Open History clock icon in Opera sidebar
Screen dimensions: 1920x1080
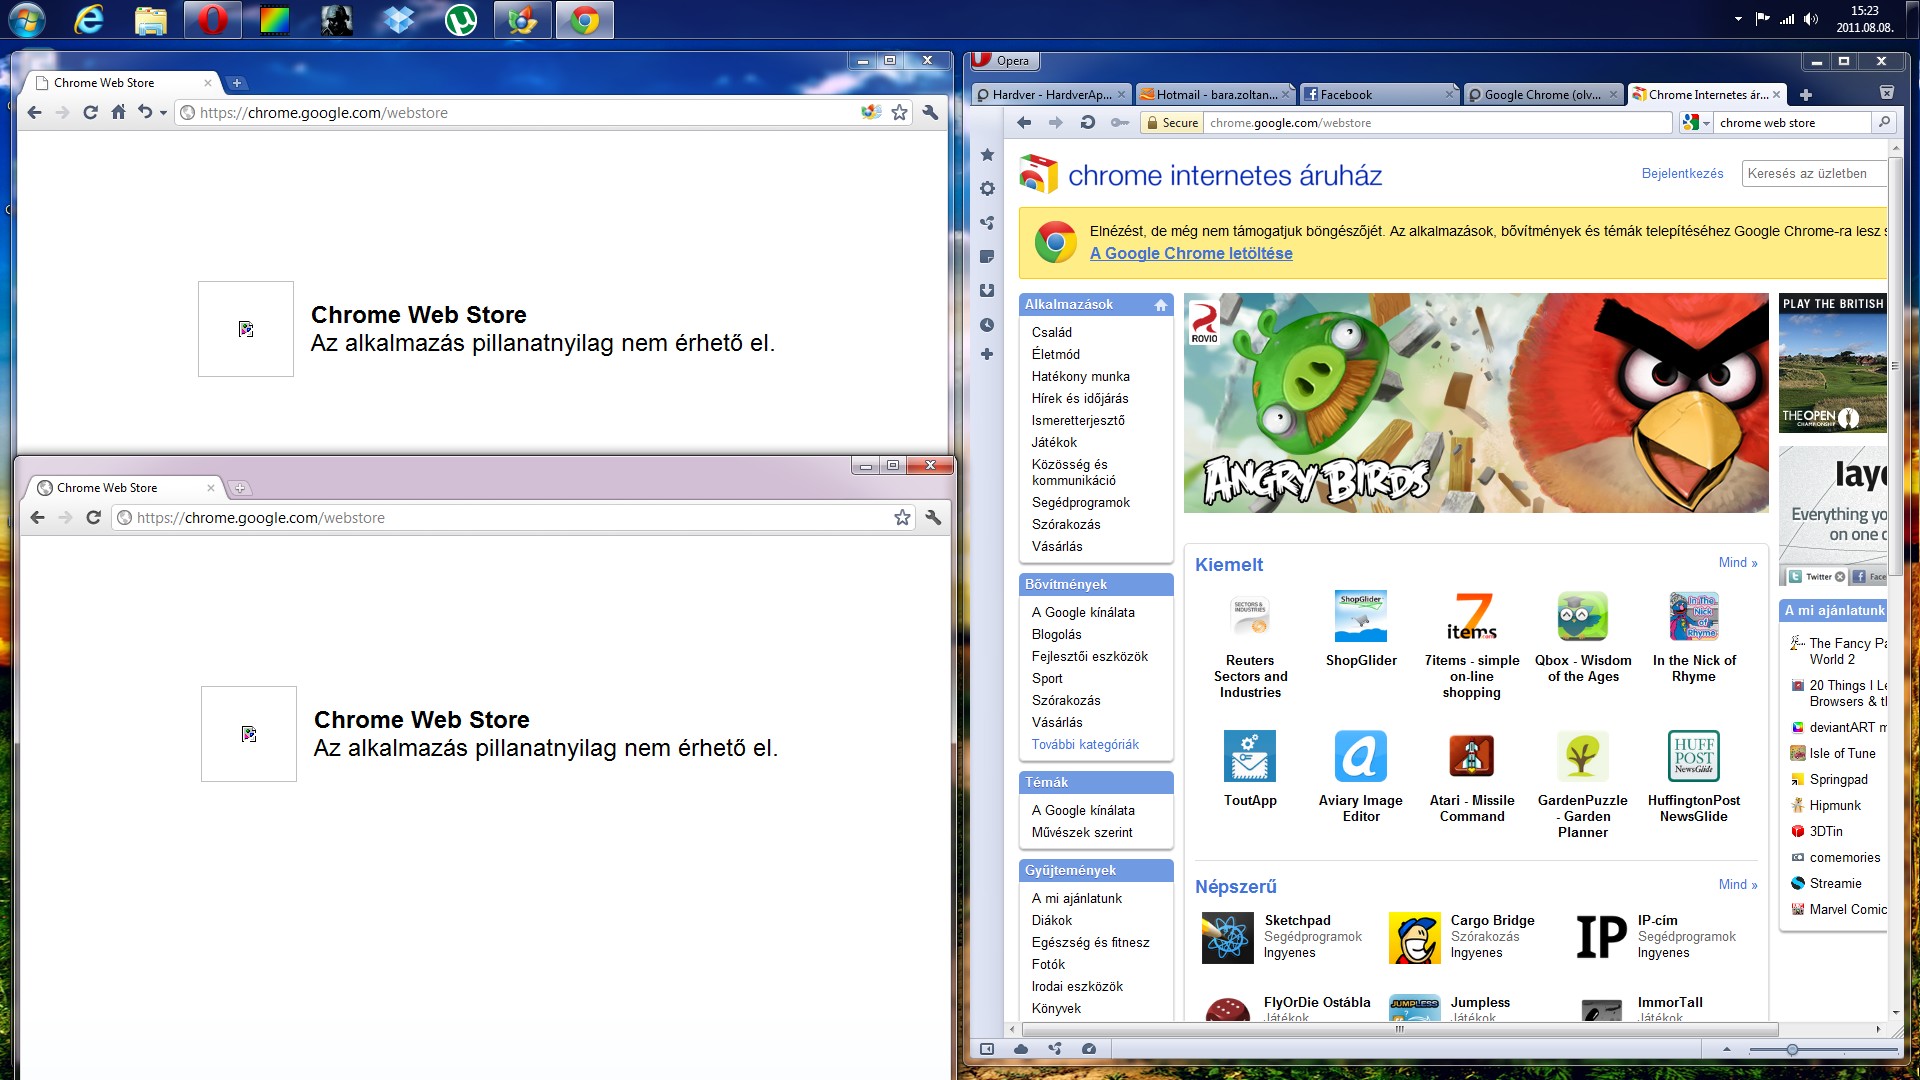tap(987, 325)
